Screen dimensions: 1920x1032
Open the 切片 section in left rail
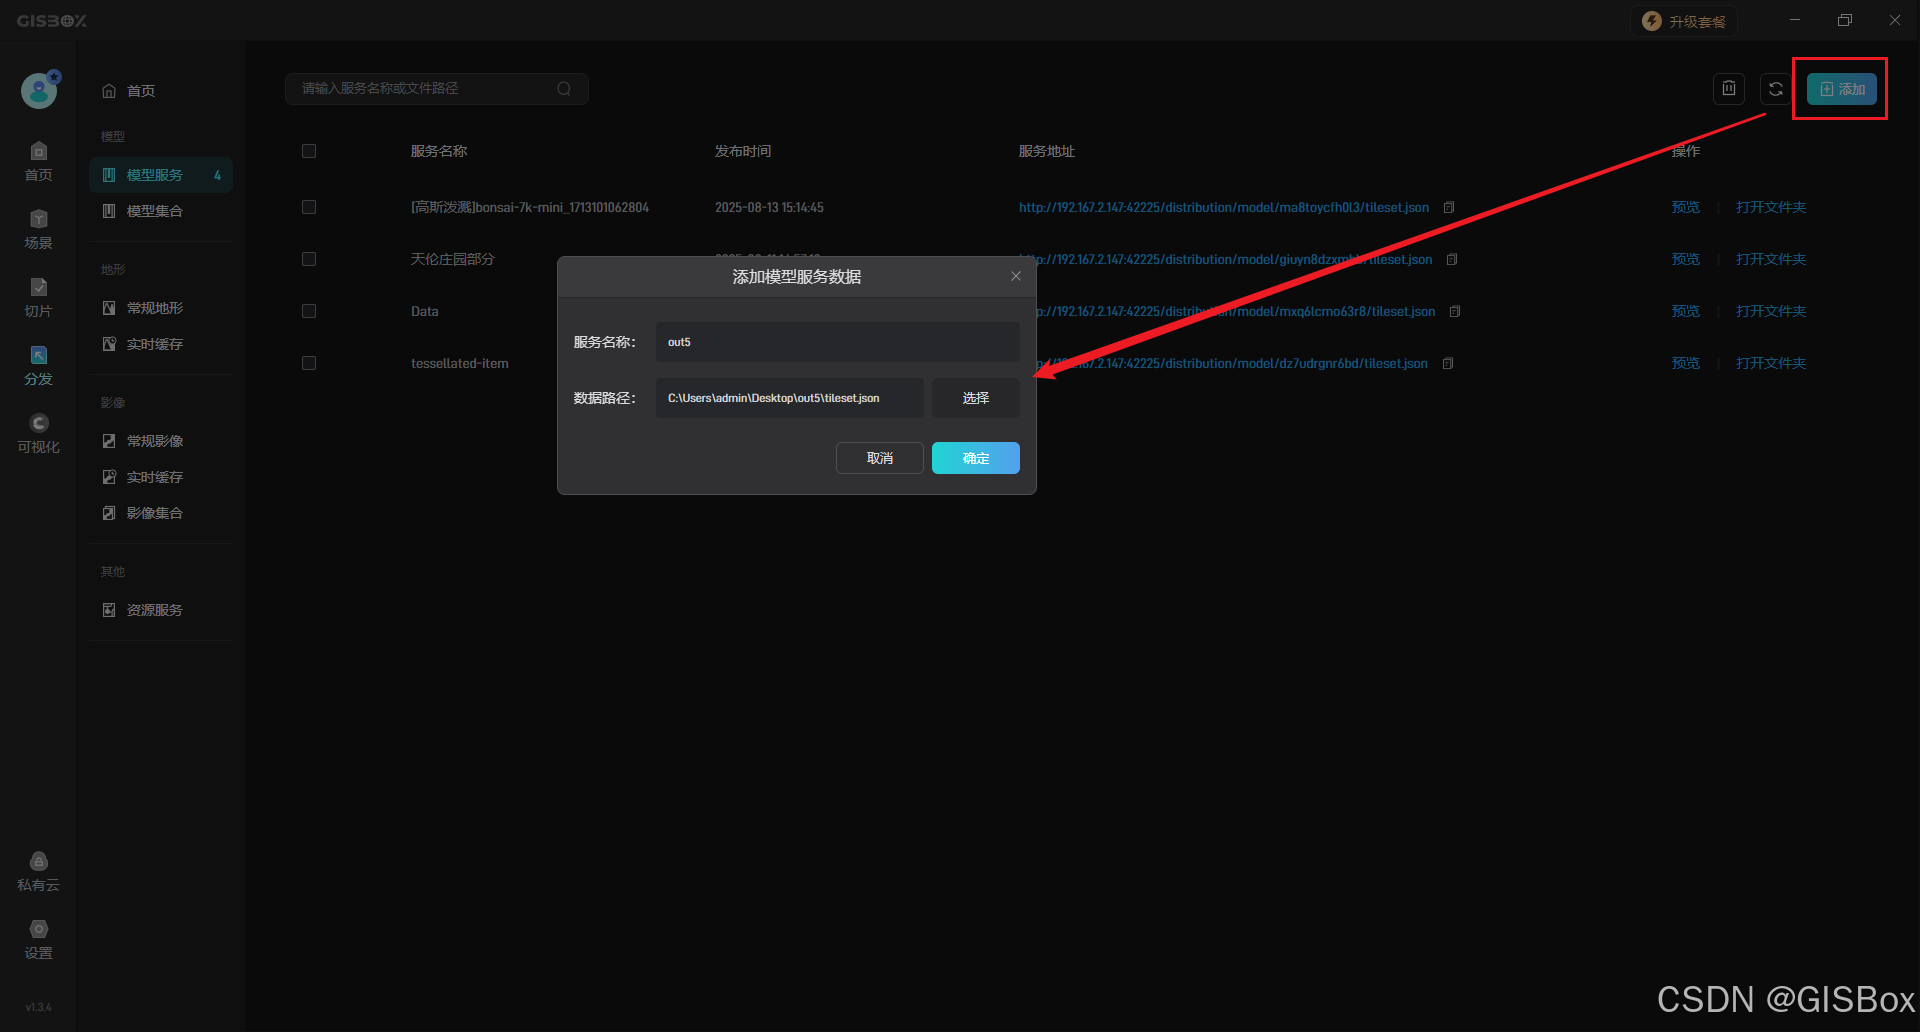coord(38,298)
